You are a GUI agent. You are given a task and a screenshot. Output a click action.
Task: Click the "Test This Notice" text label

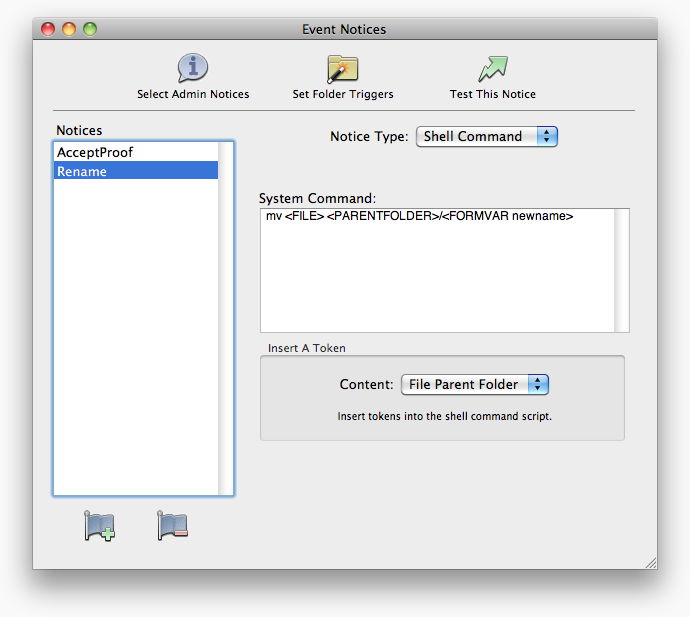[492, 94]
